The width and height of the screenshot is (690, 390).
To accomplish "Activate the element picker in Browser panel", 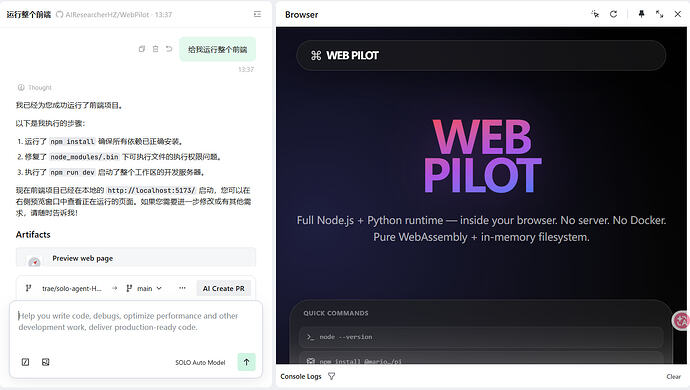I will click(x=595, y=14).
